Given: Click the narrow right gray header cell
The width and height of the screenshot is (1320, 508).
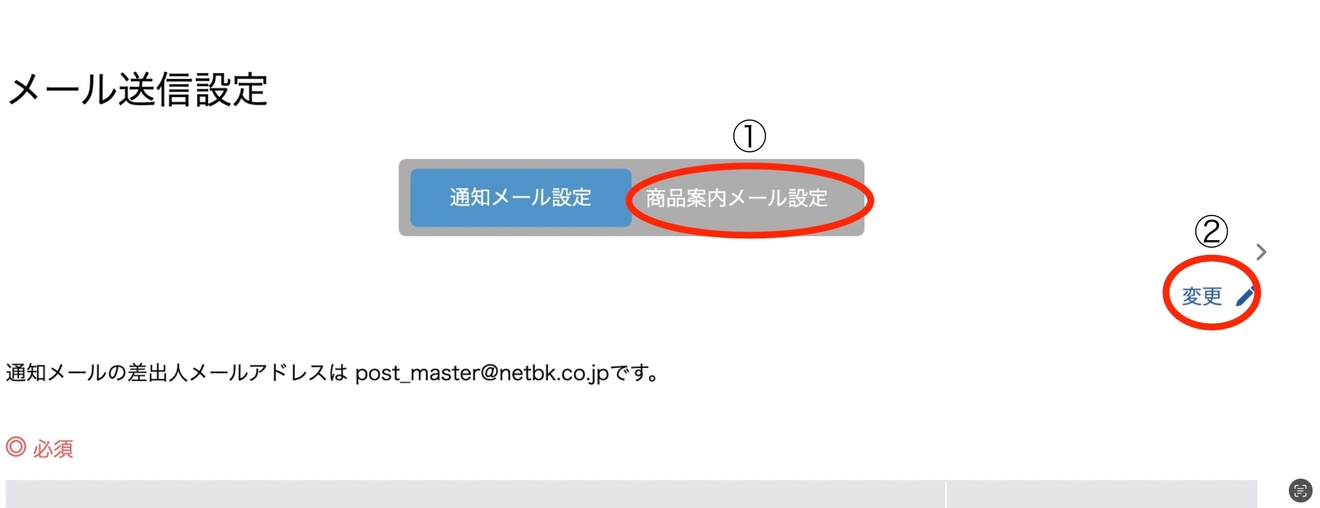Looking at the screenshot, I should point(1102,494).
